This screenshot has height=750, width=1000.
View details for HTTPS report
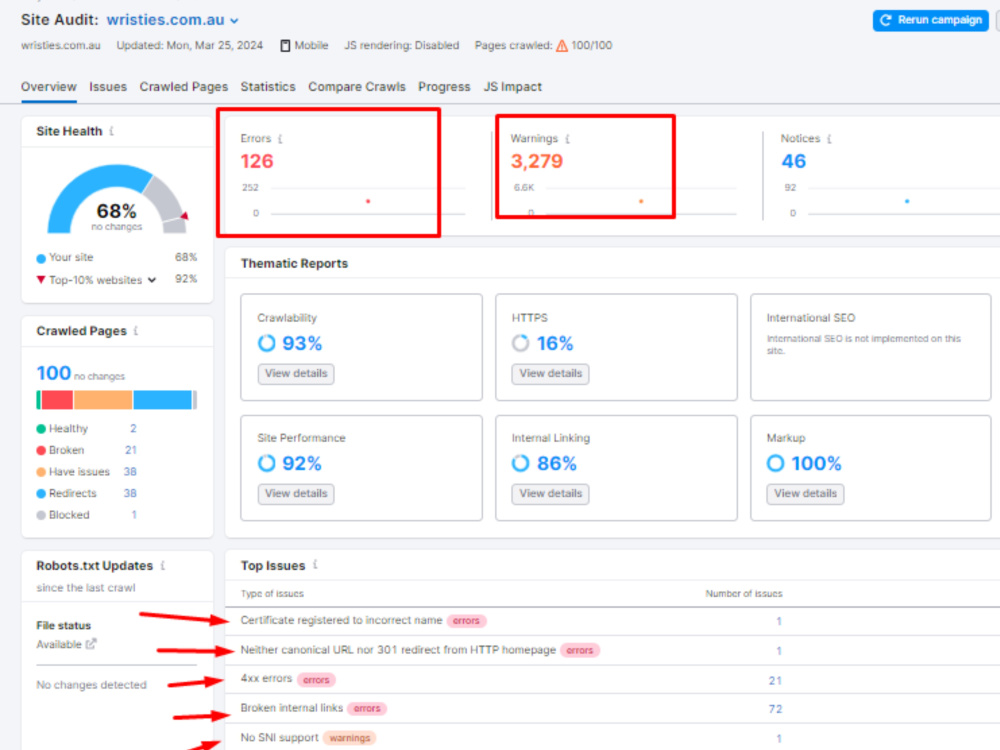pos(550,374)
